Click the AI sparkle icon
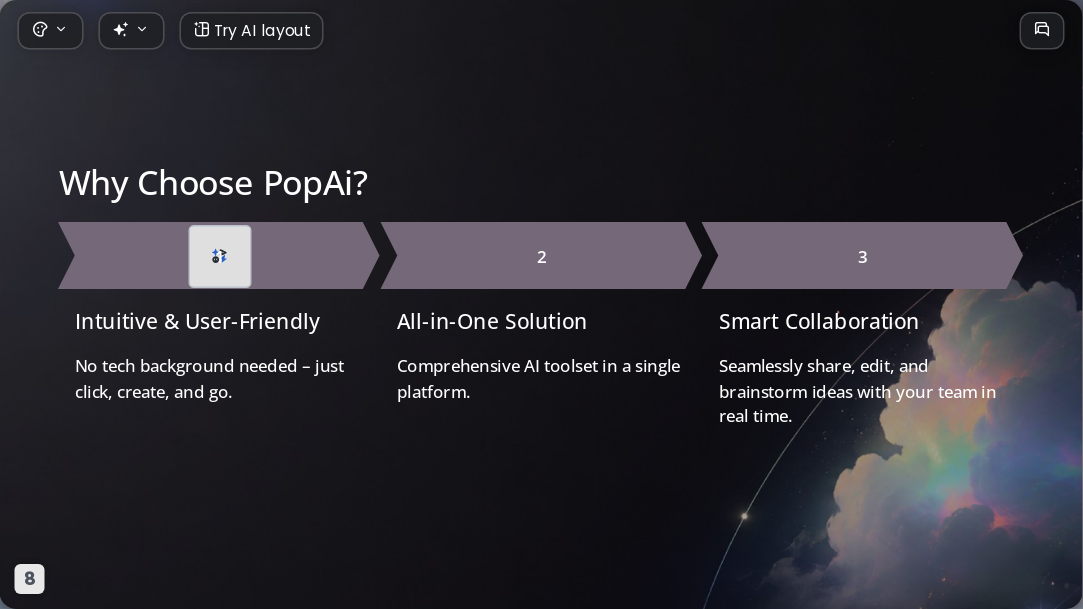Viewport: 1083px width, 609px height. point(121,30)
